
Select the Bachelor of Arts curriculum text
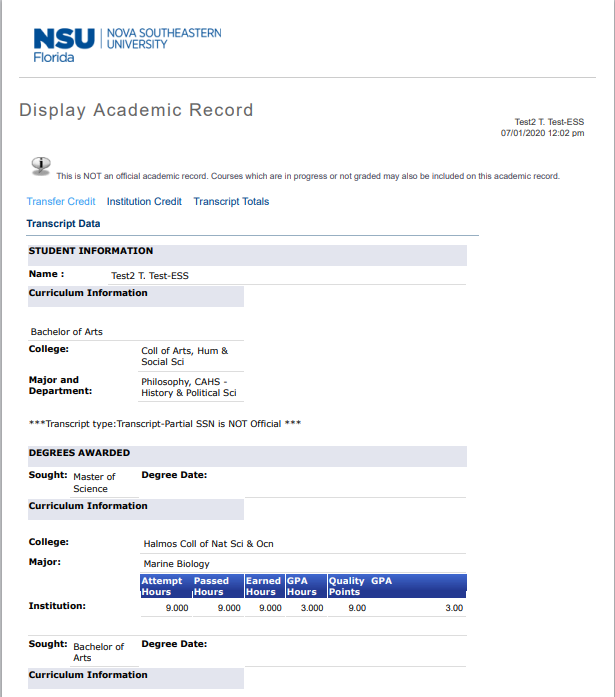click(x=67, y=332)
